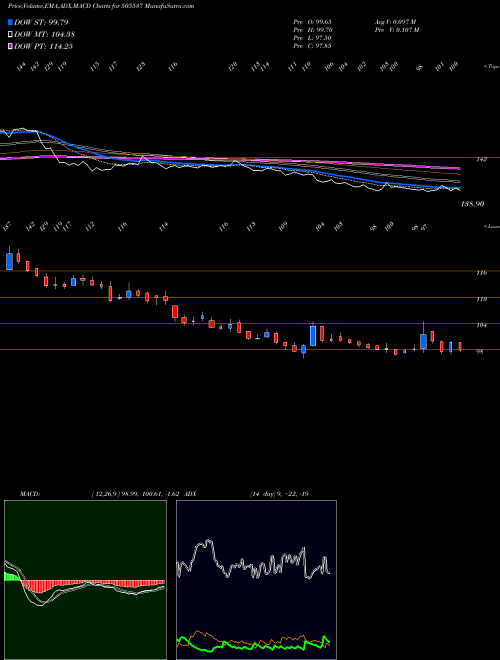
Task: Click the 'Pre H: 99.70' value
Action: coord(313,30)
